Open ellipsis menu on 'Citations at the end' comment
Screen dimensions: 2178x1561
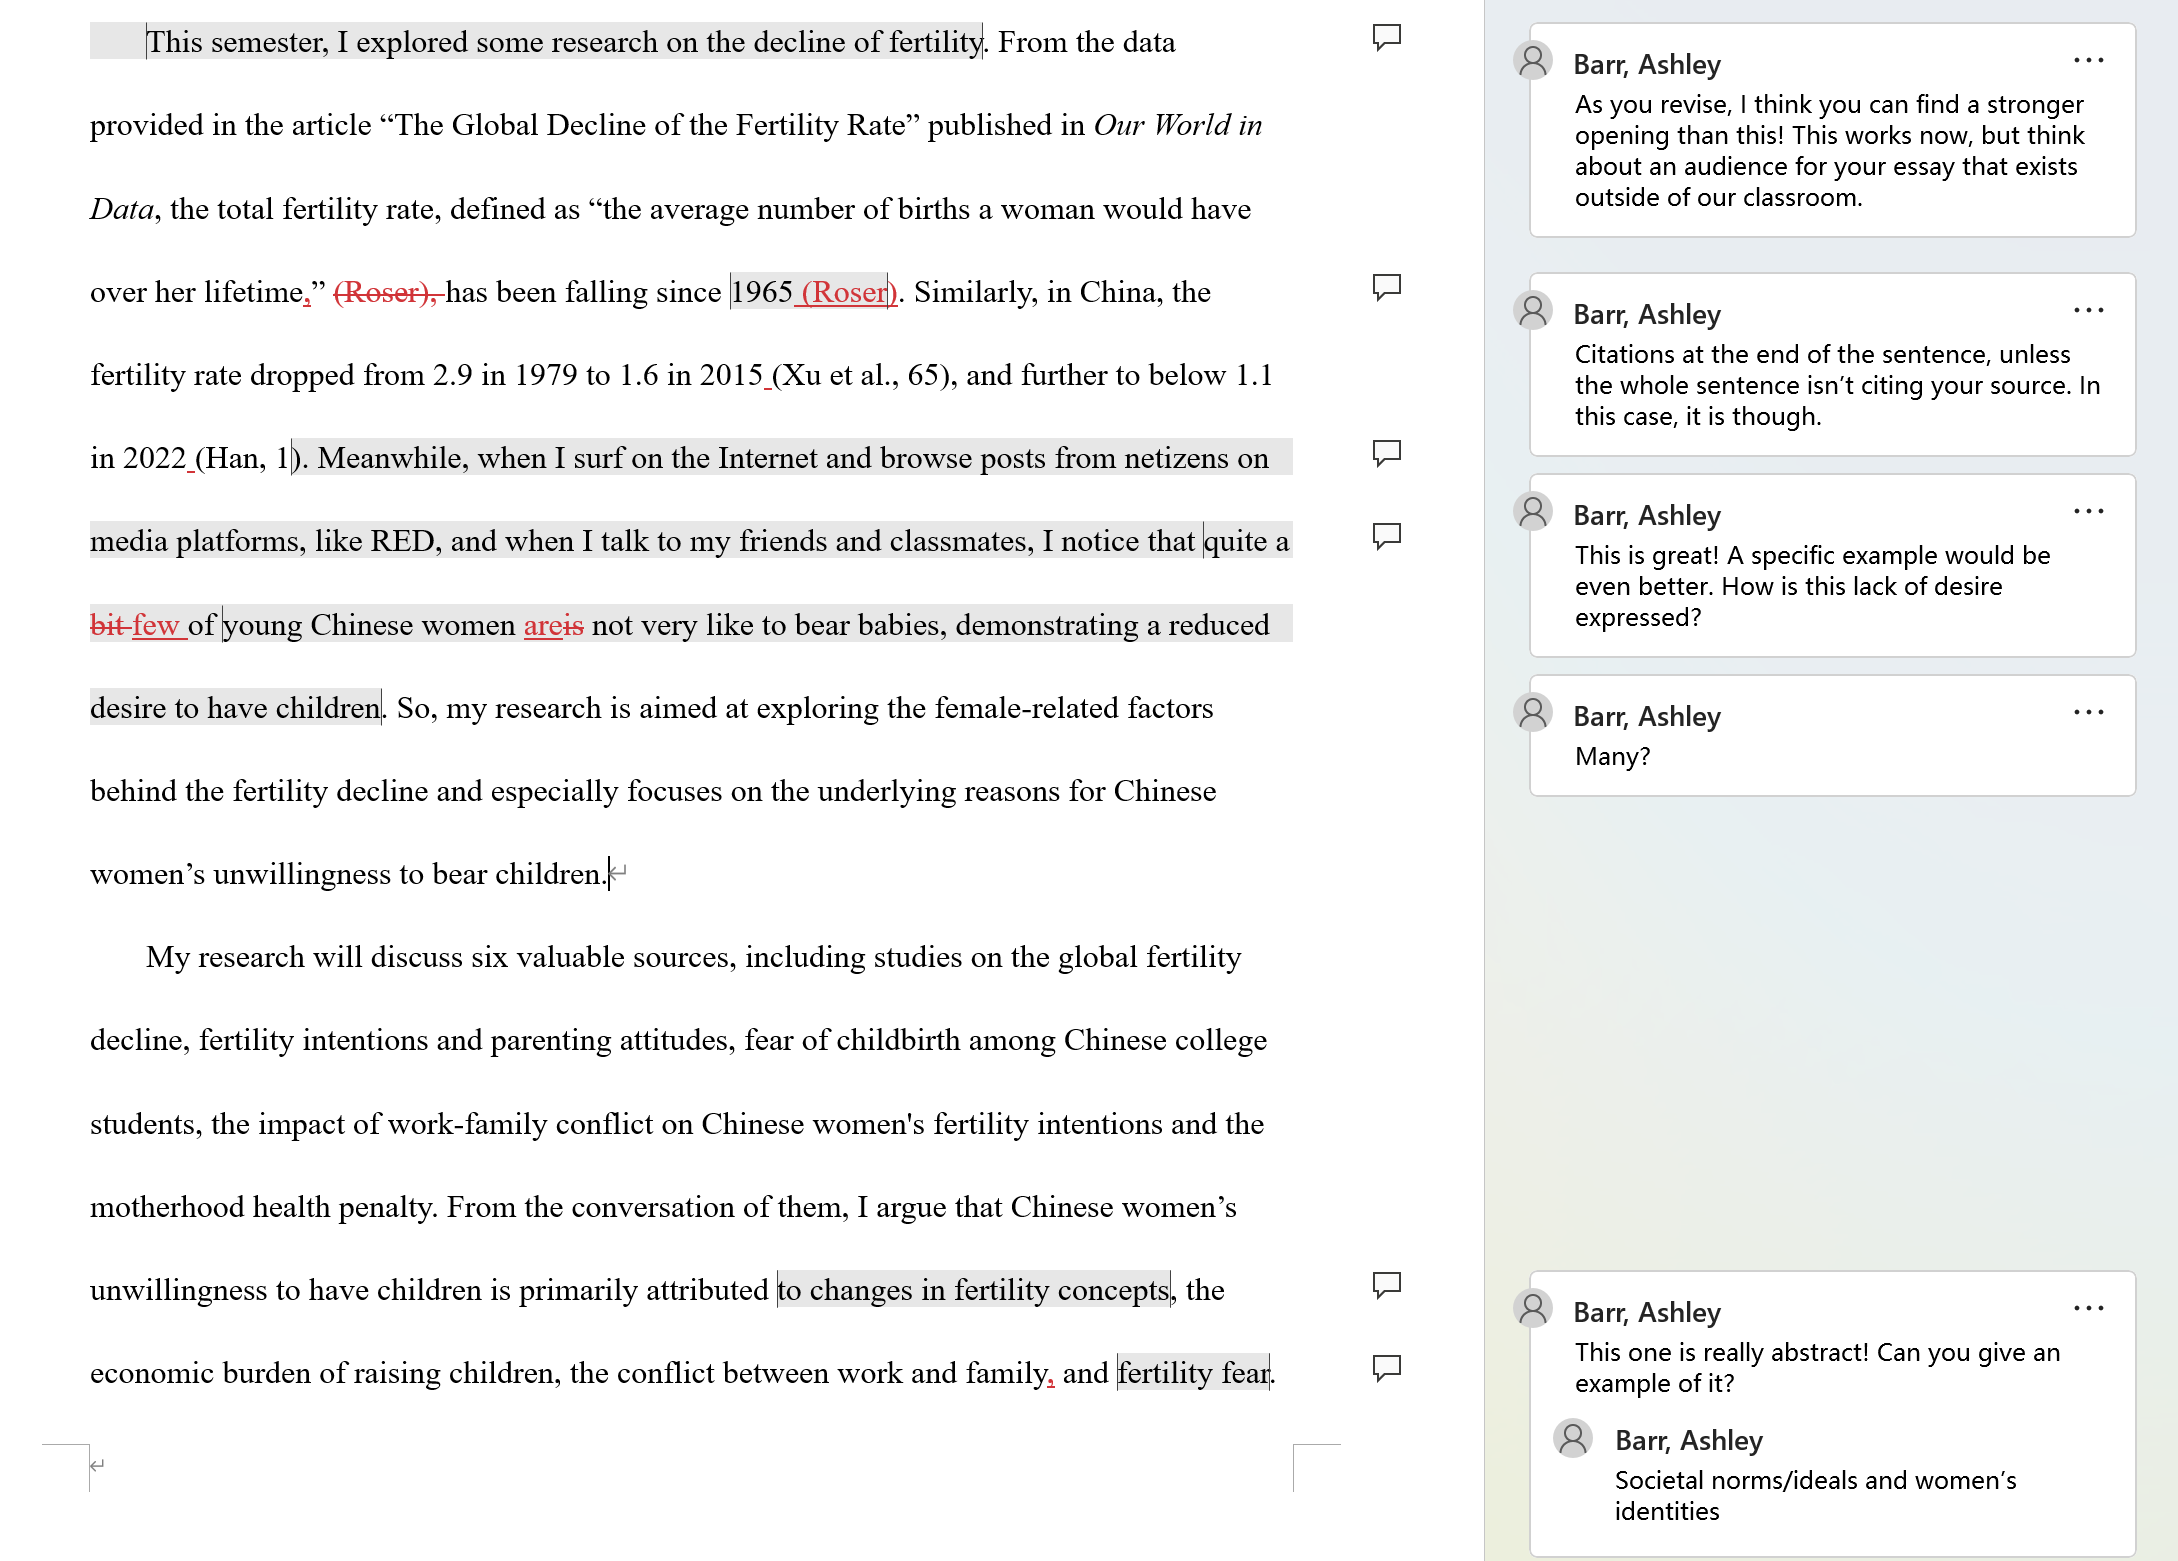coord(2088,311)
